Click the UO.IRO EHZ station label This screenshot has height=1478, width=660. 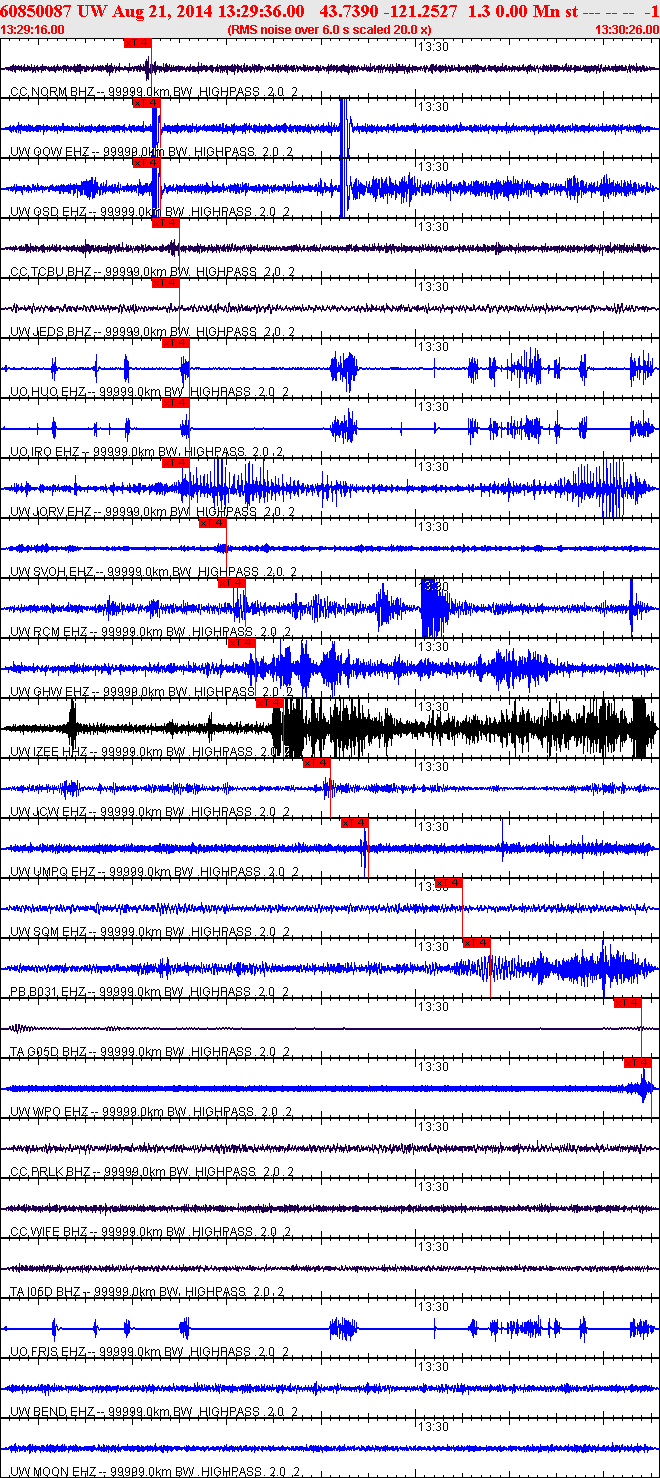tap(46, 452)
